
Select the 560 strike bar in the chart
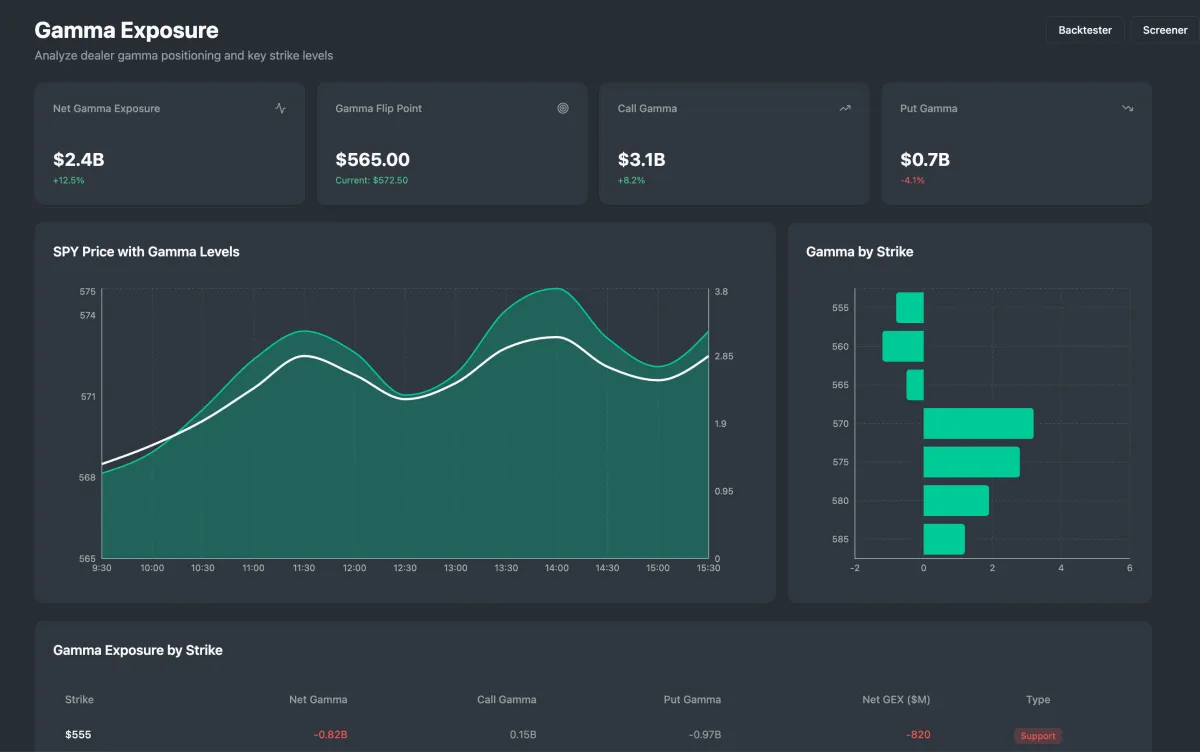(x=903, y=346)
